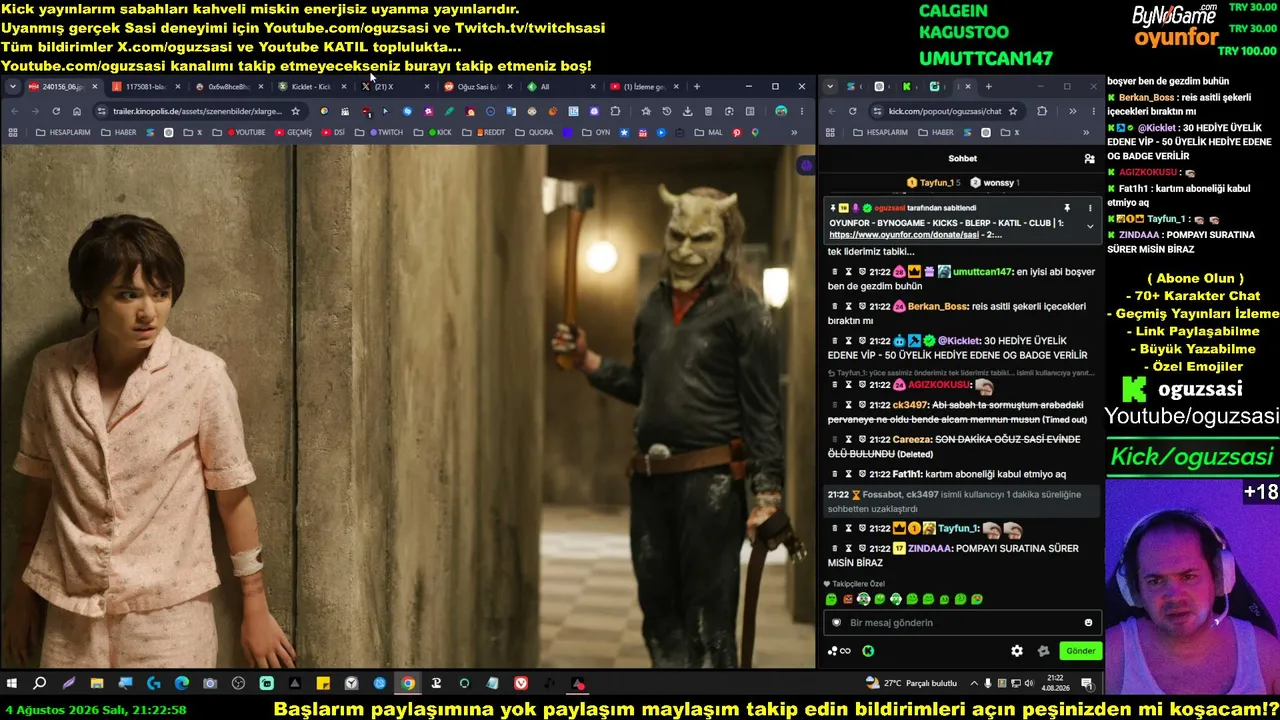Viewport: 1280px width, 720px height.
Task: Open the HABER bookmark folder in the chat browser
Action: click(x=935, y=132)
